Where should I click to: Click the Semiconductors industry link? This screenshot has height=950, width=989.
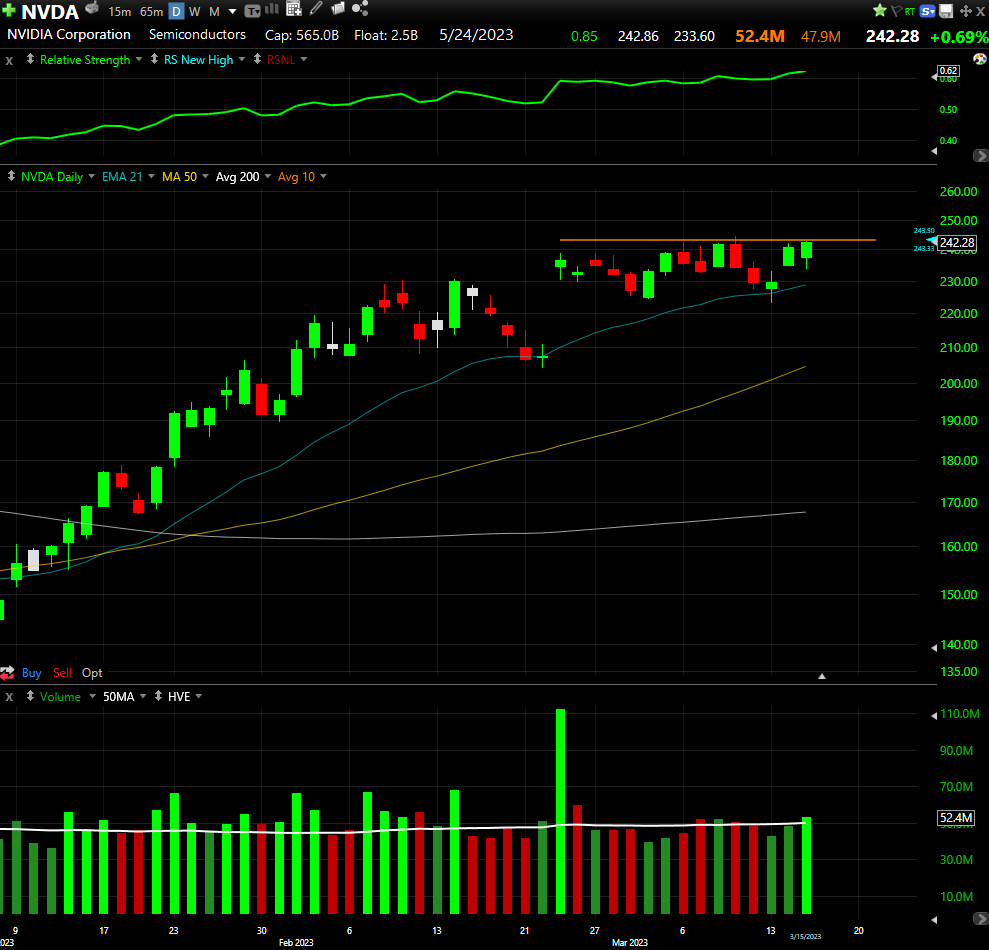pos(197,35)
